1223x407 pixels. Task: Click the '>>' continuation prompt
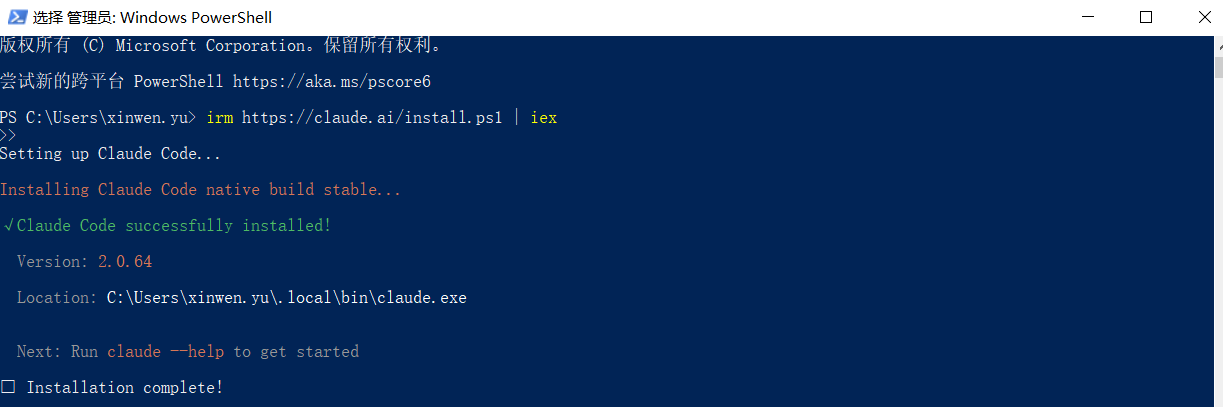8,136
